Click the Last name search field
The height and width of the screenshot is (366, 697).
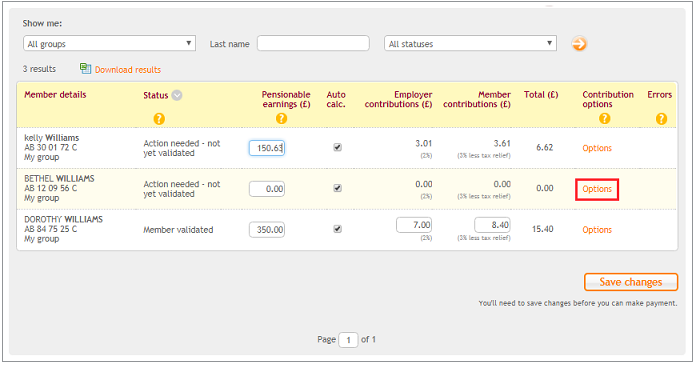313,43
